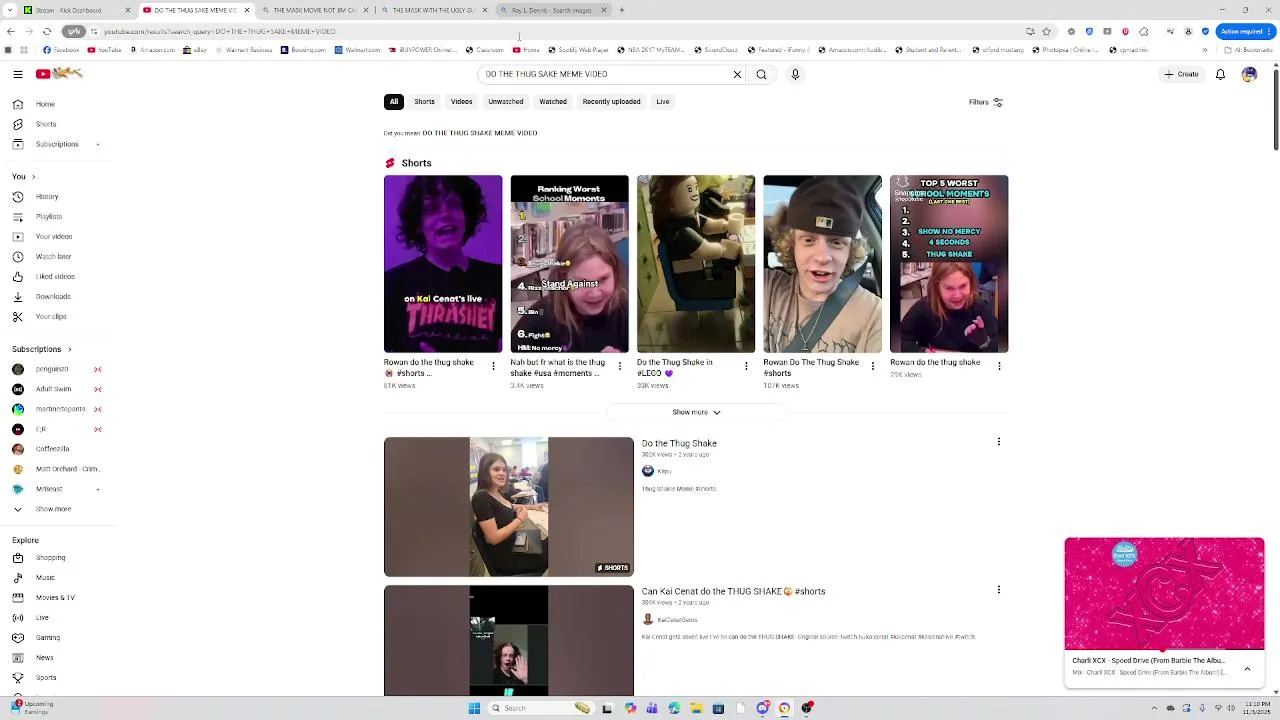
Task: Open options for 'Do the Thug Shake' video
Action: pyautogui.click(x=998, y=441)
